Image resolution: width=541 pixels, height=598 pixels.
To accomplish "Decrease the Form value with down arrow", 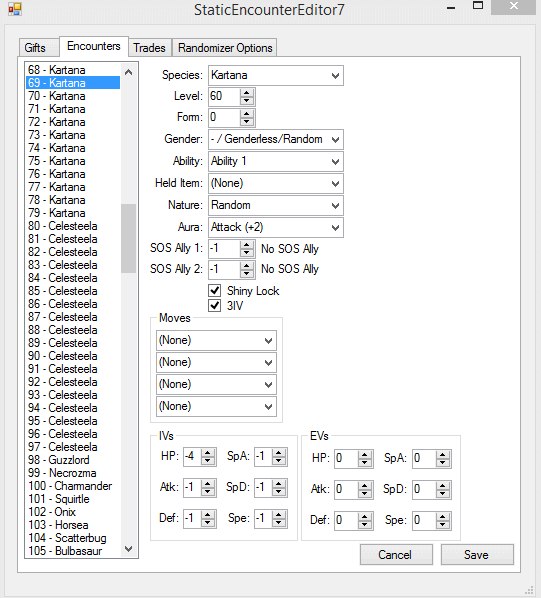I will click(x=247, y=122).
